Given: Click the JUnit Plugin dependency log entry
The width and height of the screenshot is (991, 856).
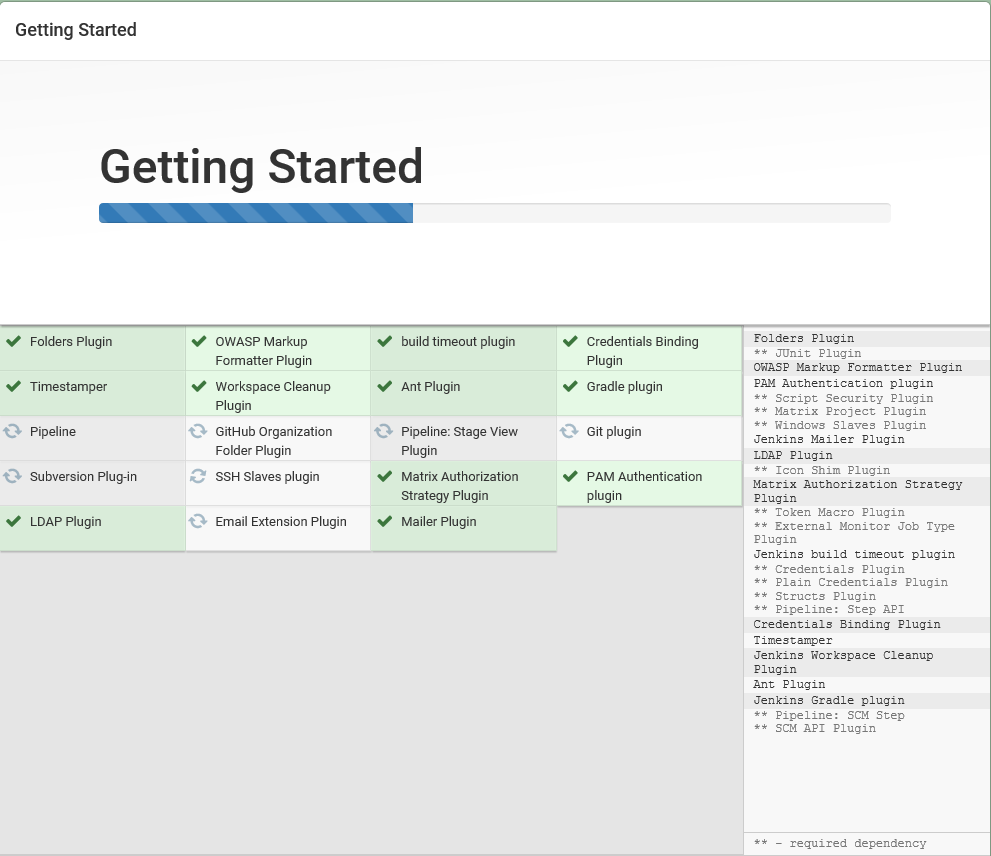Looking at the screenshot, I should (807, 353).
